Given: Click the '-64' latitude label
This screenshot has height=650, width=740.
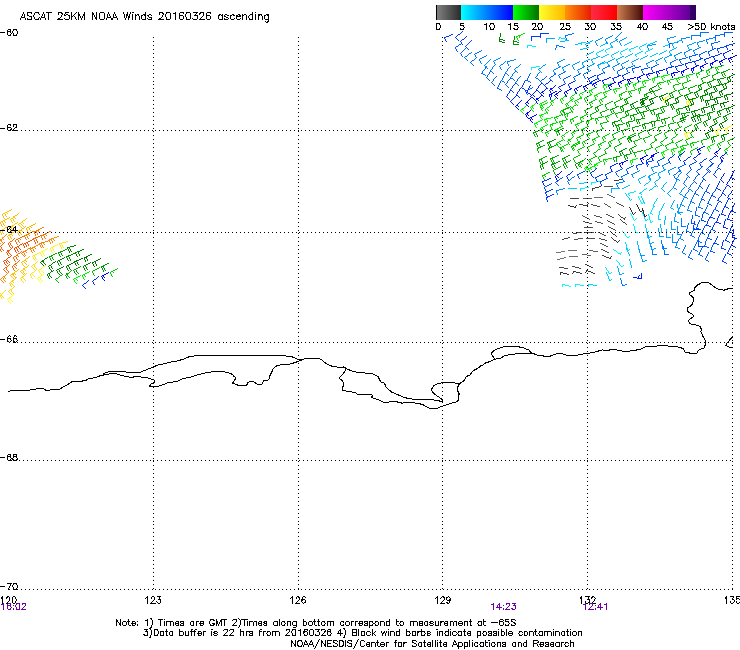Looking at the screenshot, I should 9,230.
